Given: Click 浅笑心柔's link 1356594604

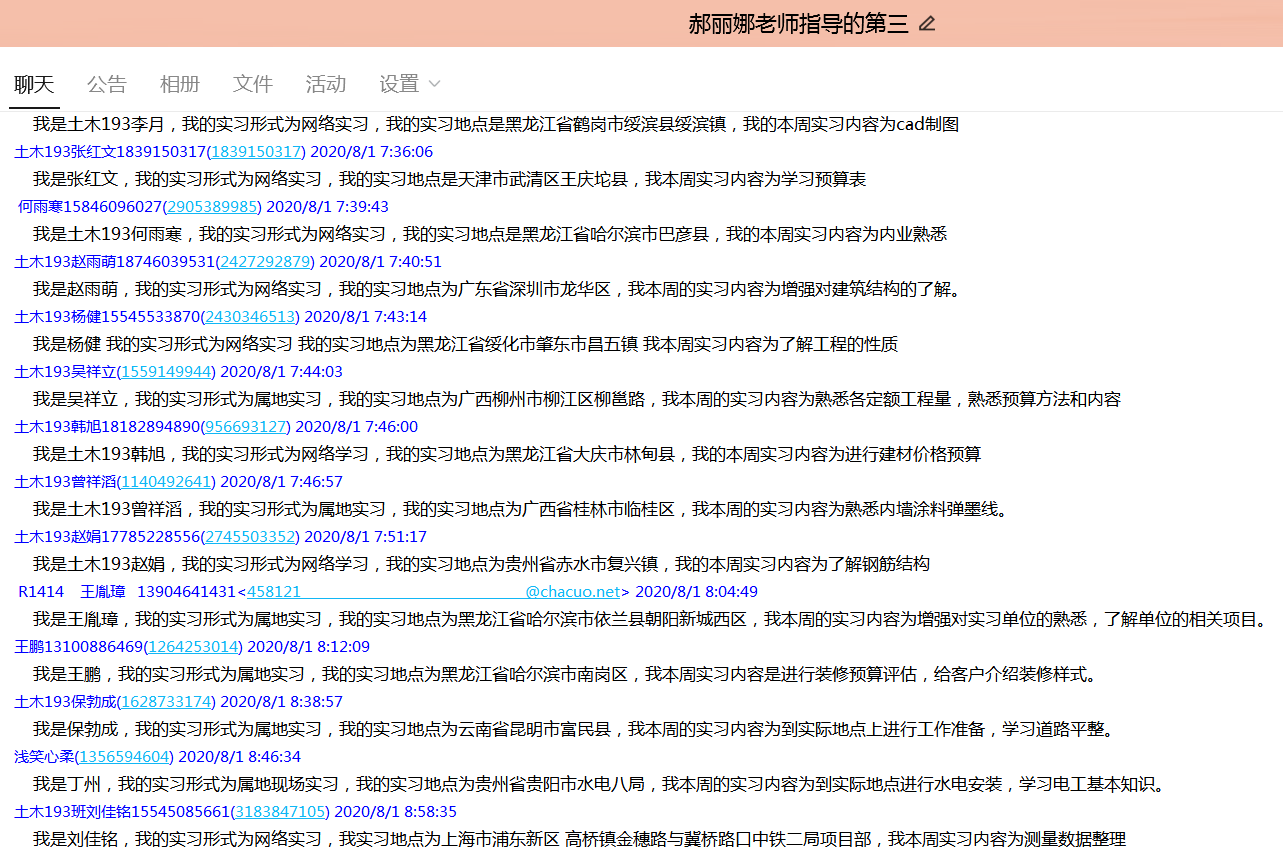Looking at the screenshot, I should point(125,757).
